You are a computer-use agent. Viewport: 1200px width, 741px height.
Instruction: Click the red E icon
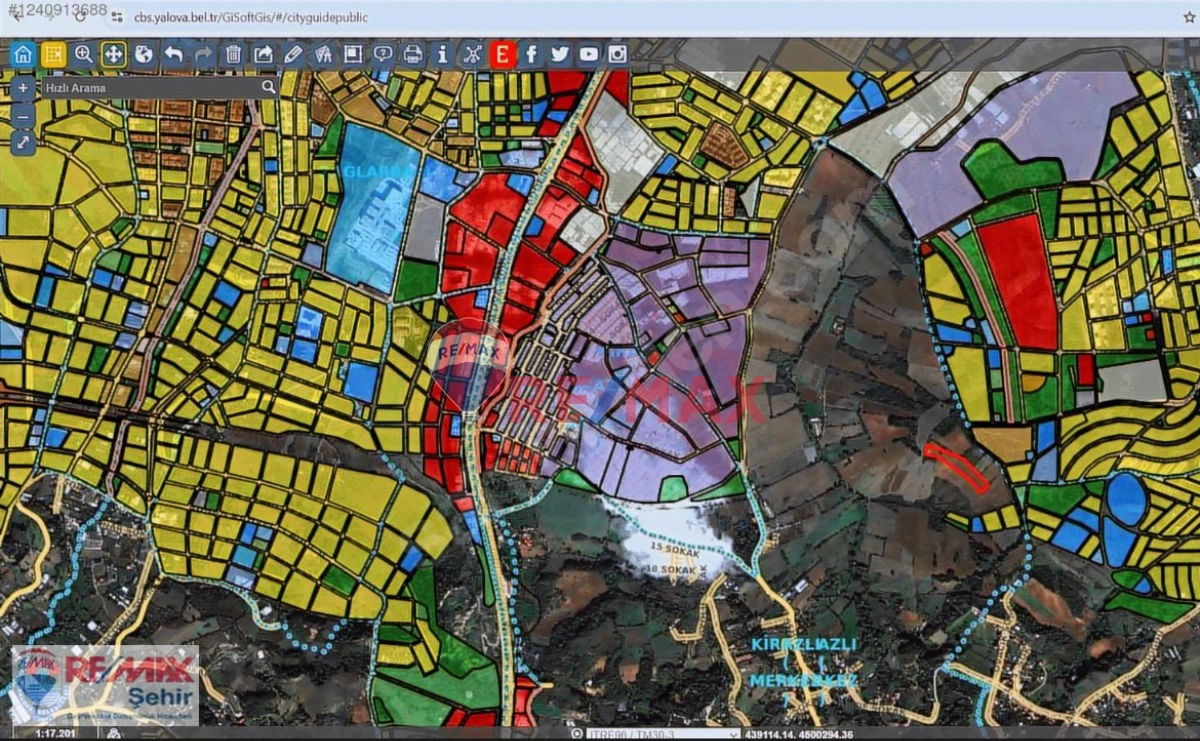pos(502,54)
